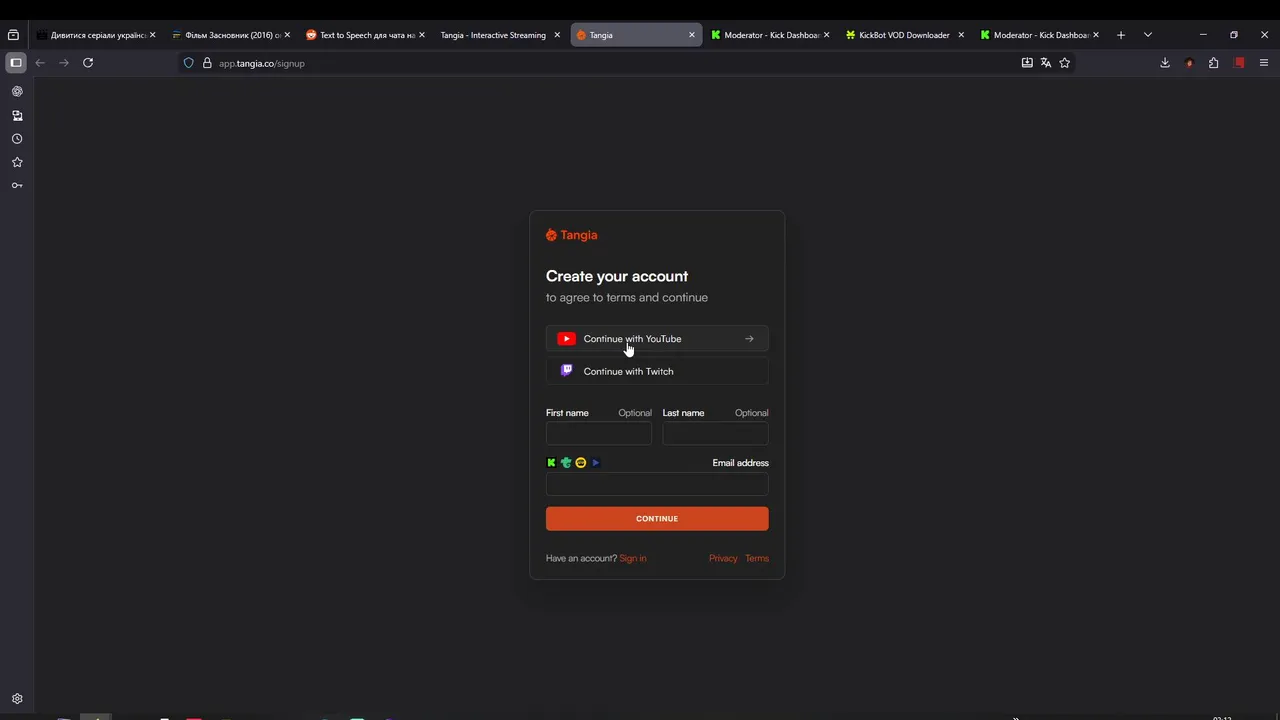Click the blue play icon above email
1280x720 pixels.
tap(595, 463)
